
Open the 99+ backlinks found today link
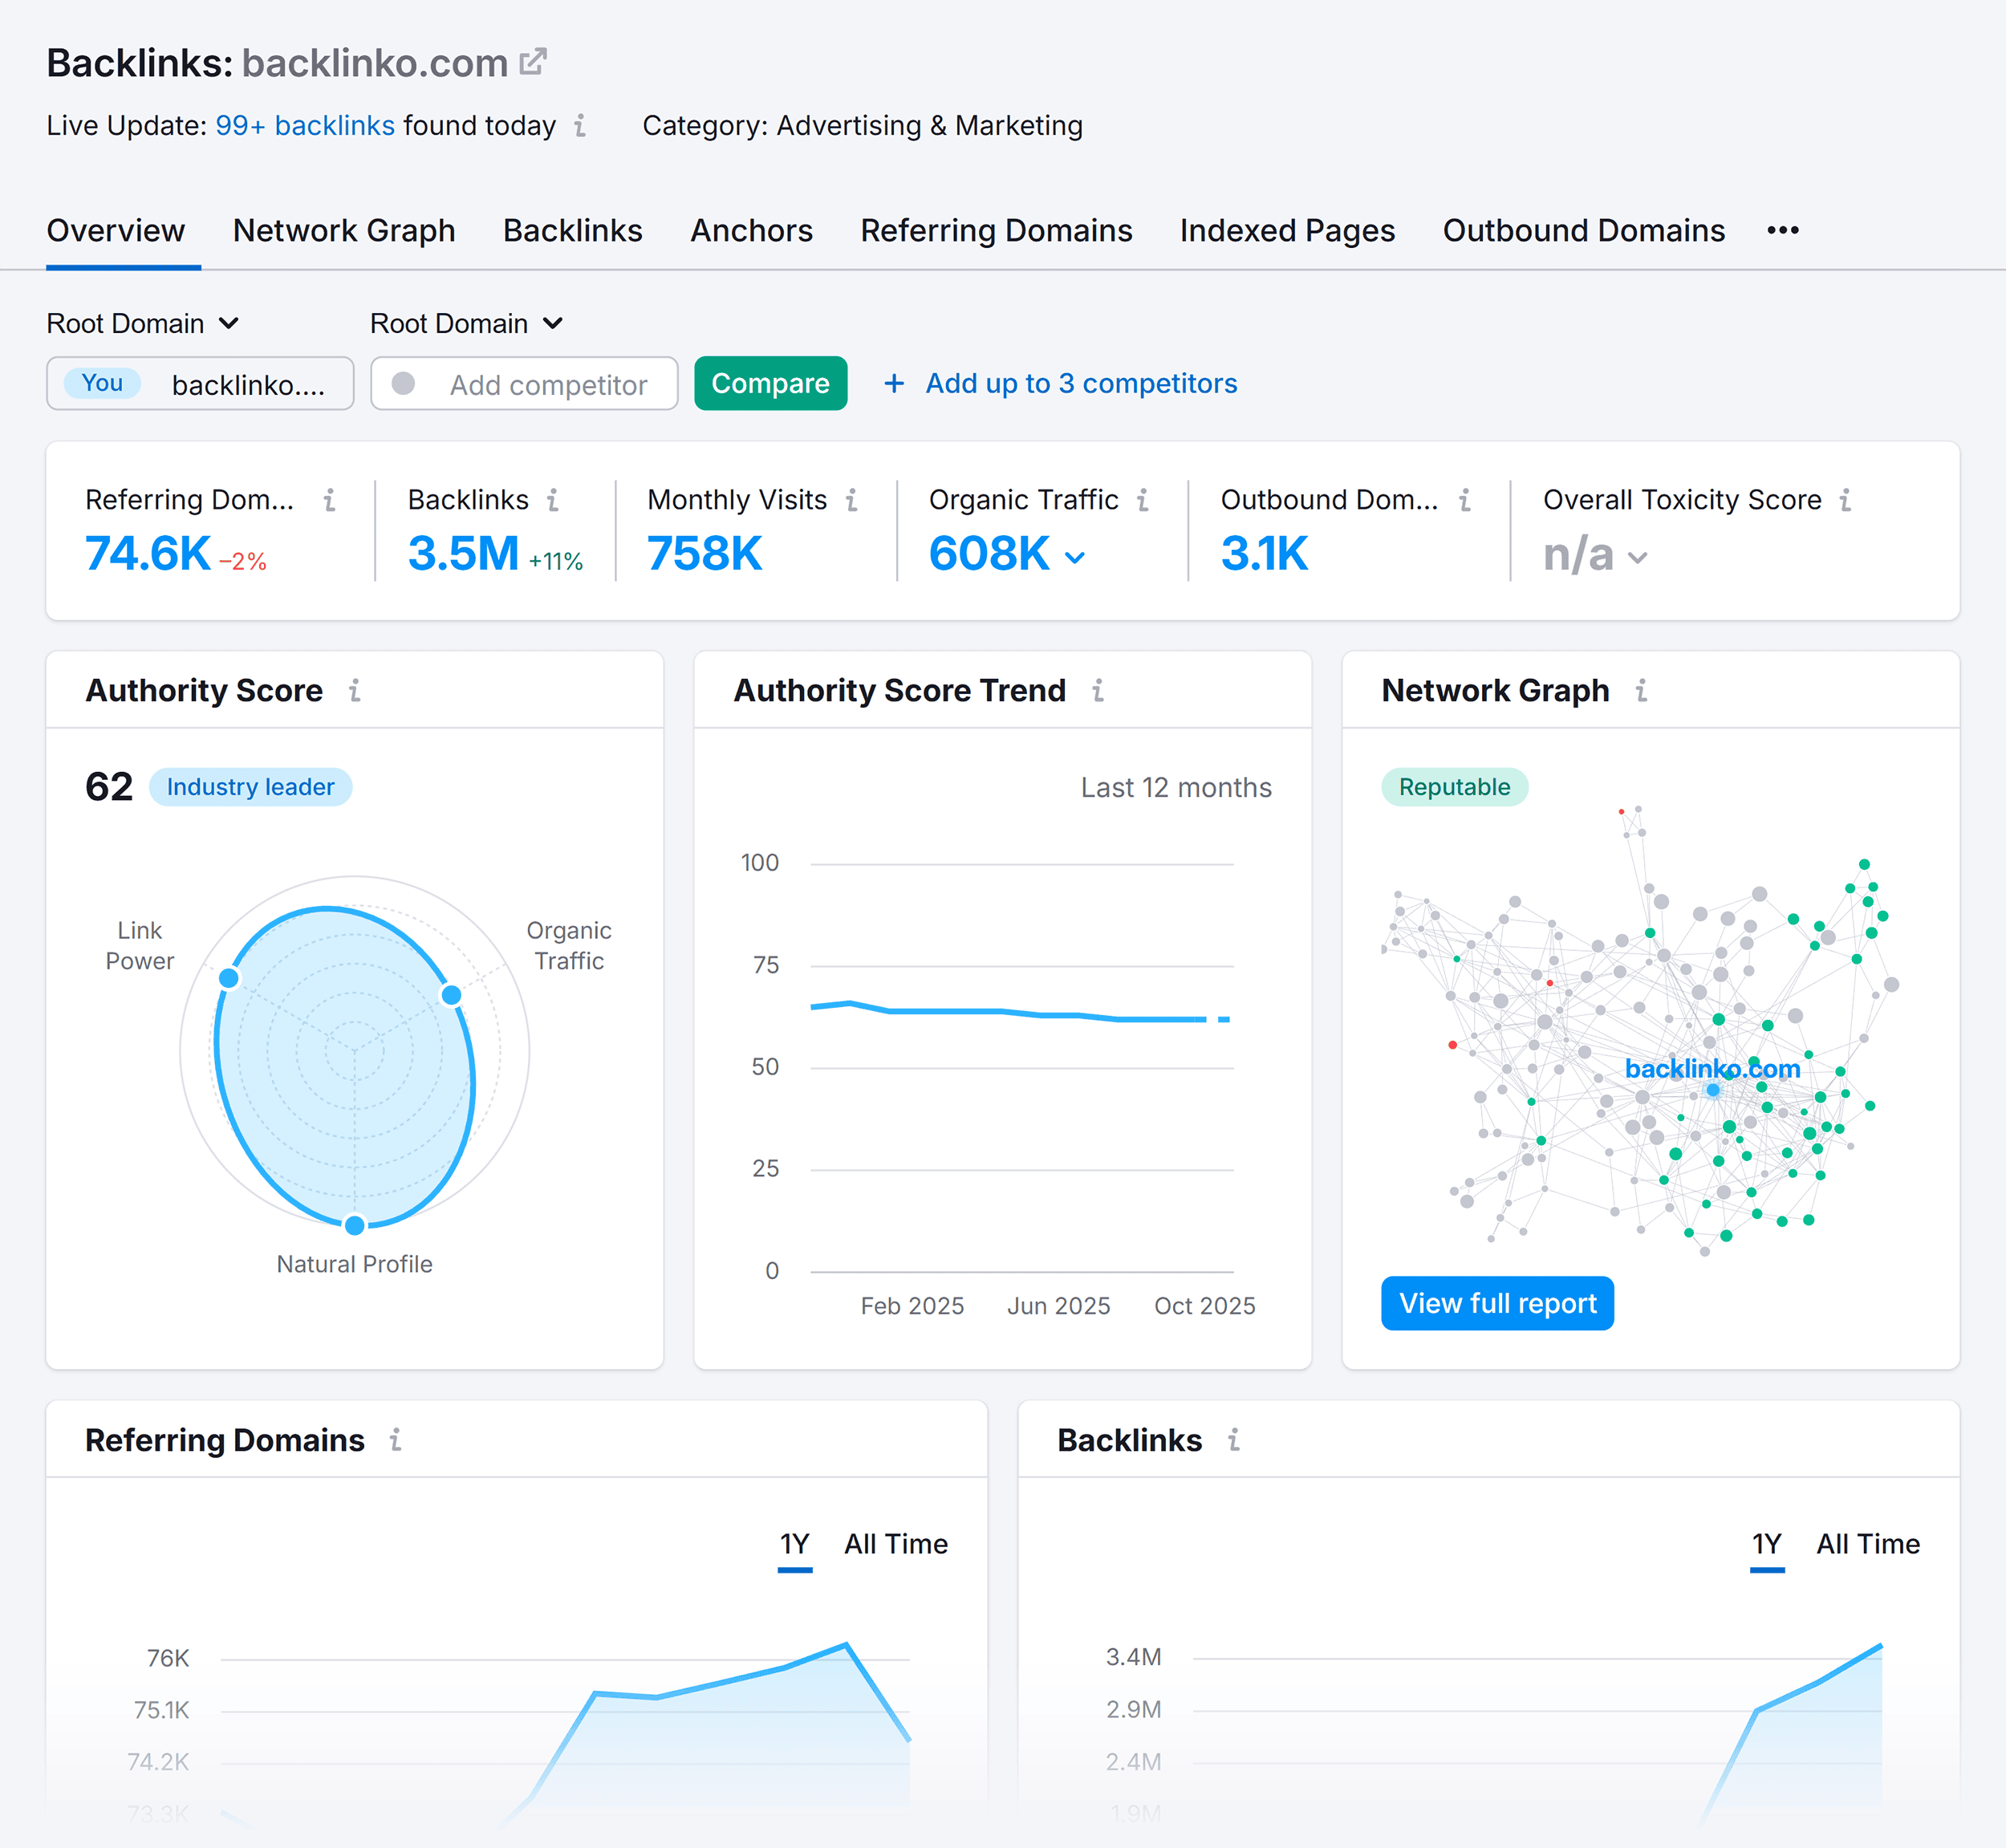(304, 126)
